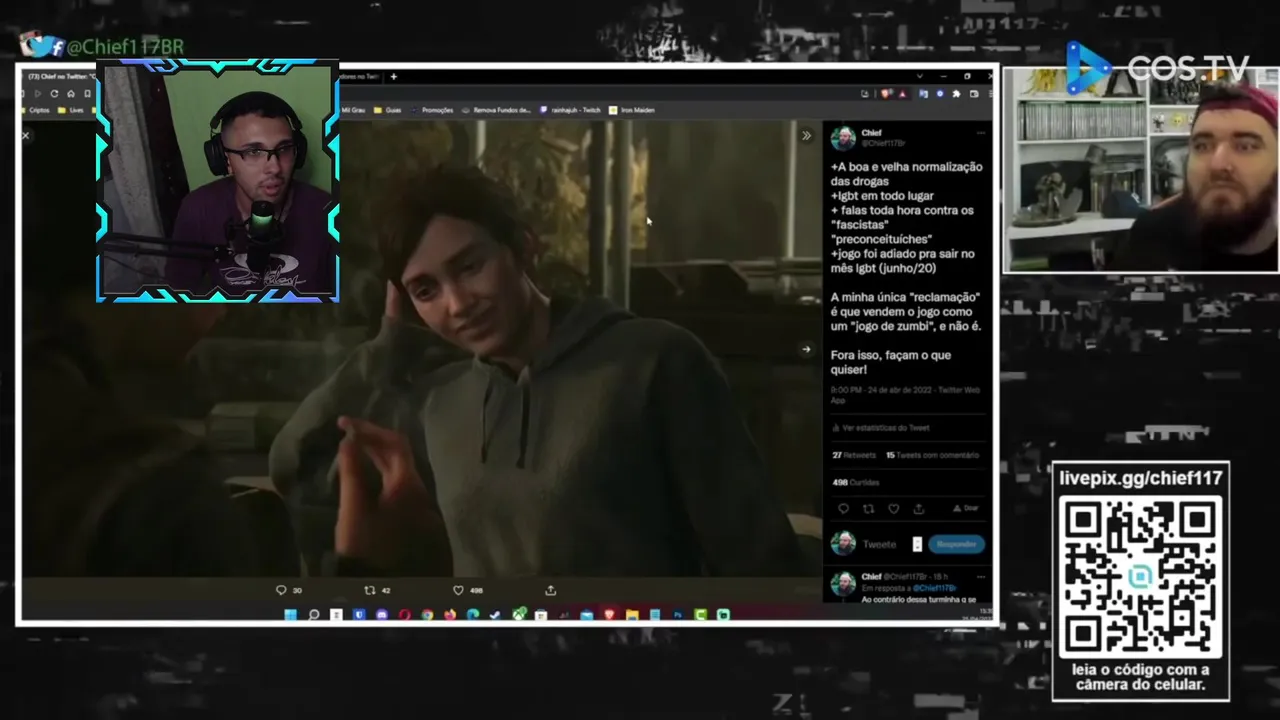Click retweet icon in sidebar action row
This screenshot has height=720, width=1280.
[868, 509]
